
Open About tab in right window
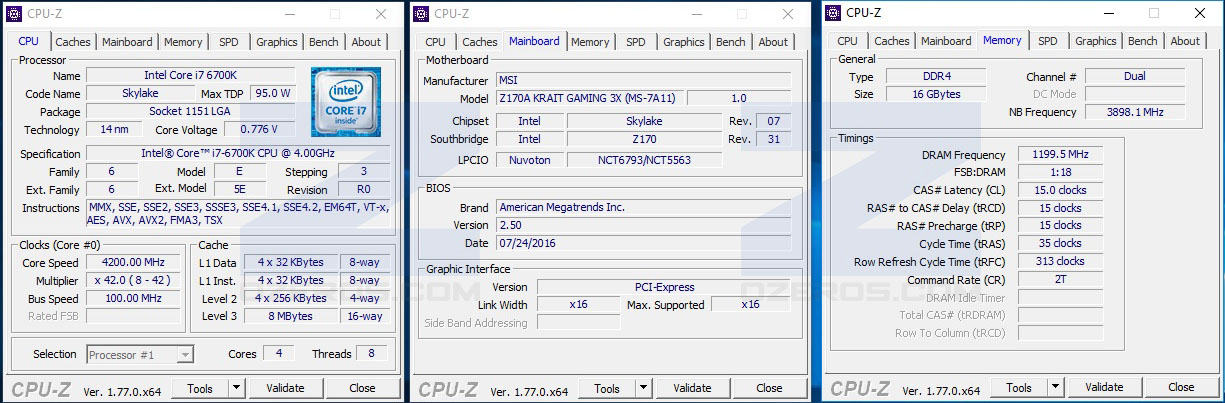[x=1185, y=41]
